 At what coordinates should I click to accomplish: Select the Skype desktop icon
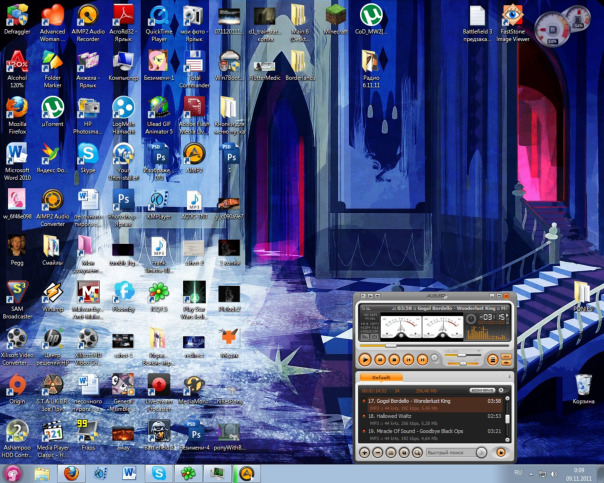(x=88, y=153)
